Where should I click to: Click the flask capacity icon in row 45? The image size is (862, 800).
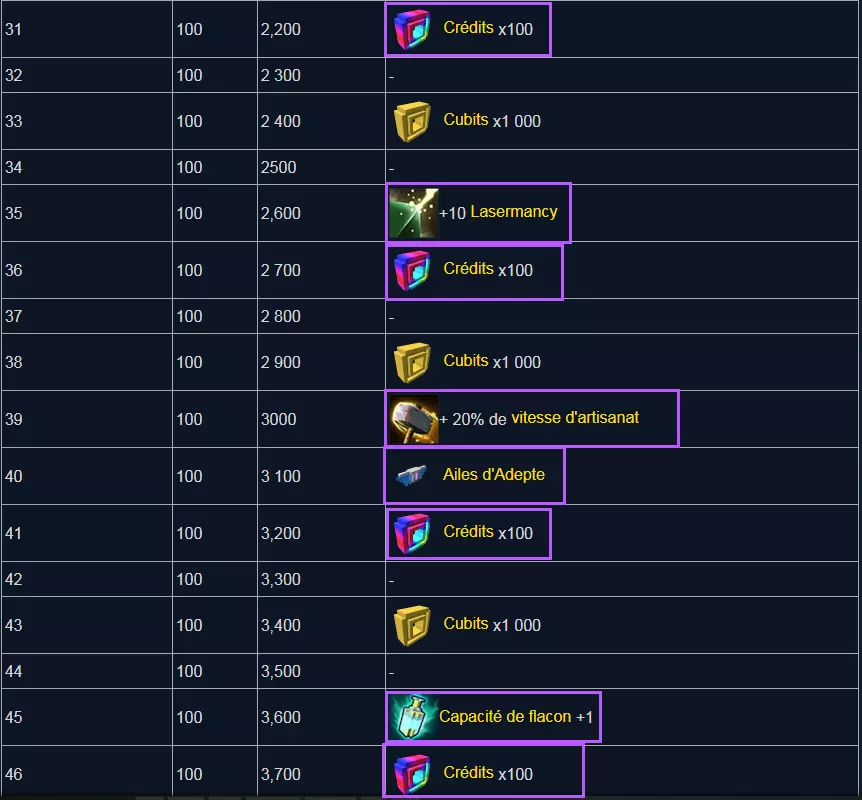[x=412, y=717]
